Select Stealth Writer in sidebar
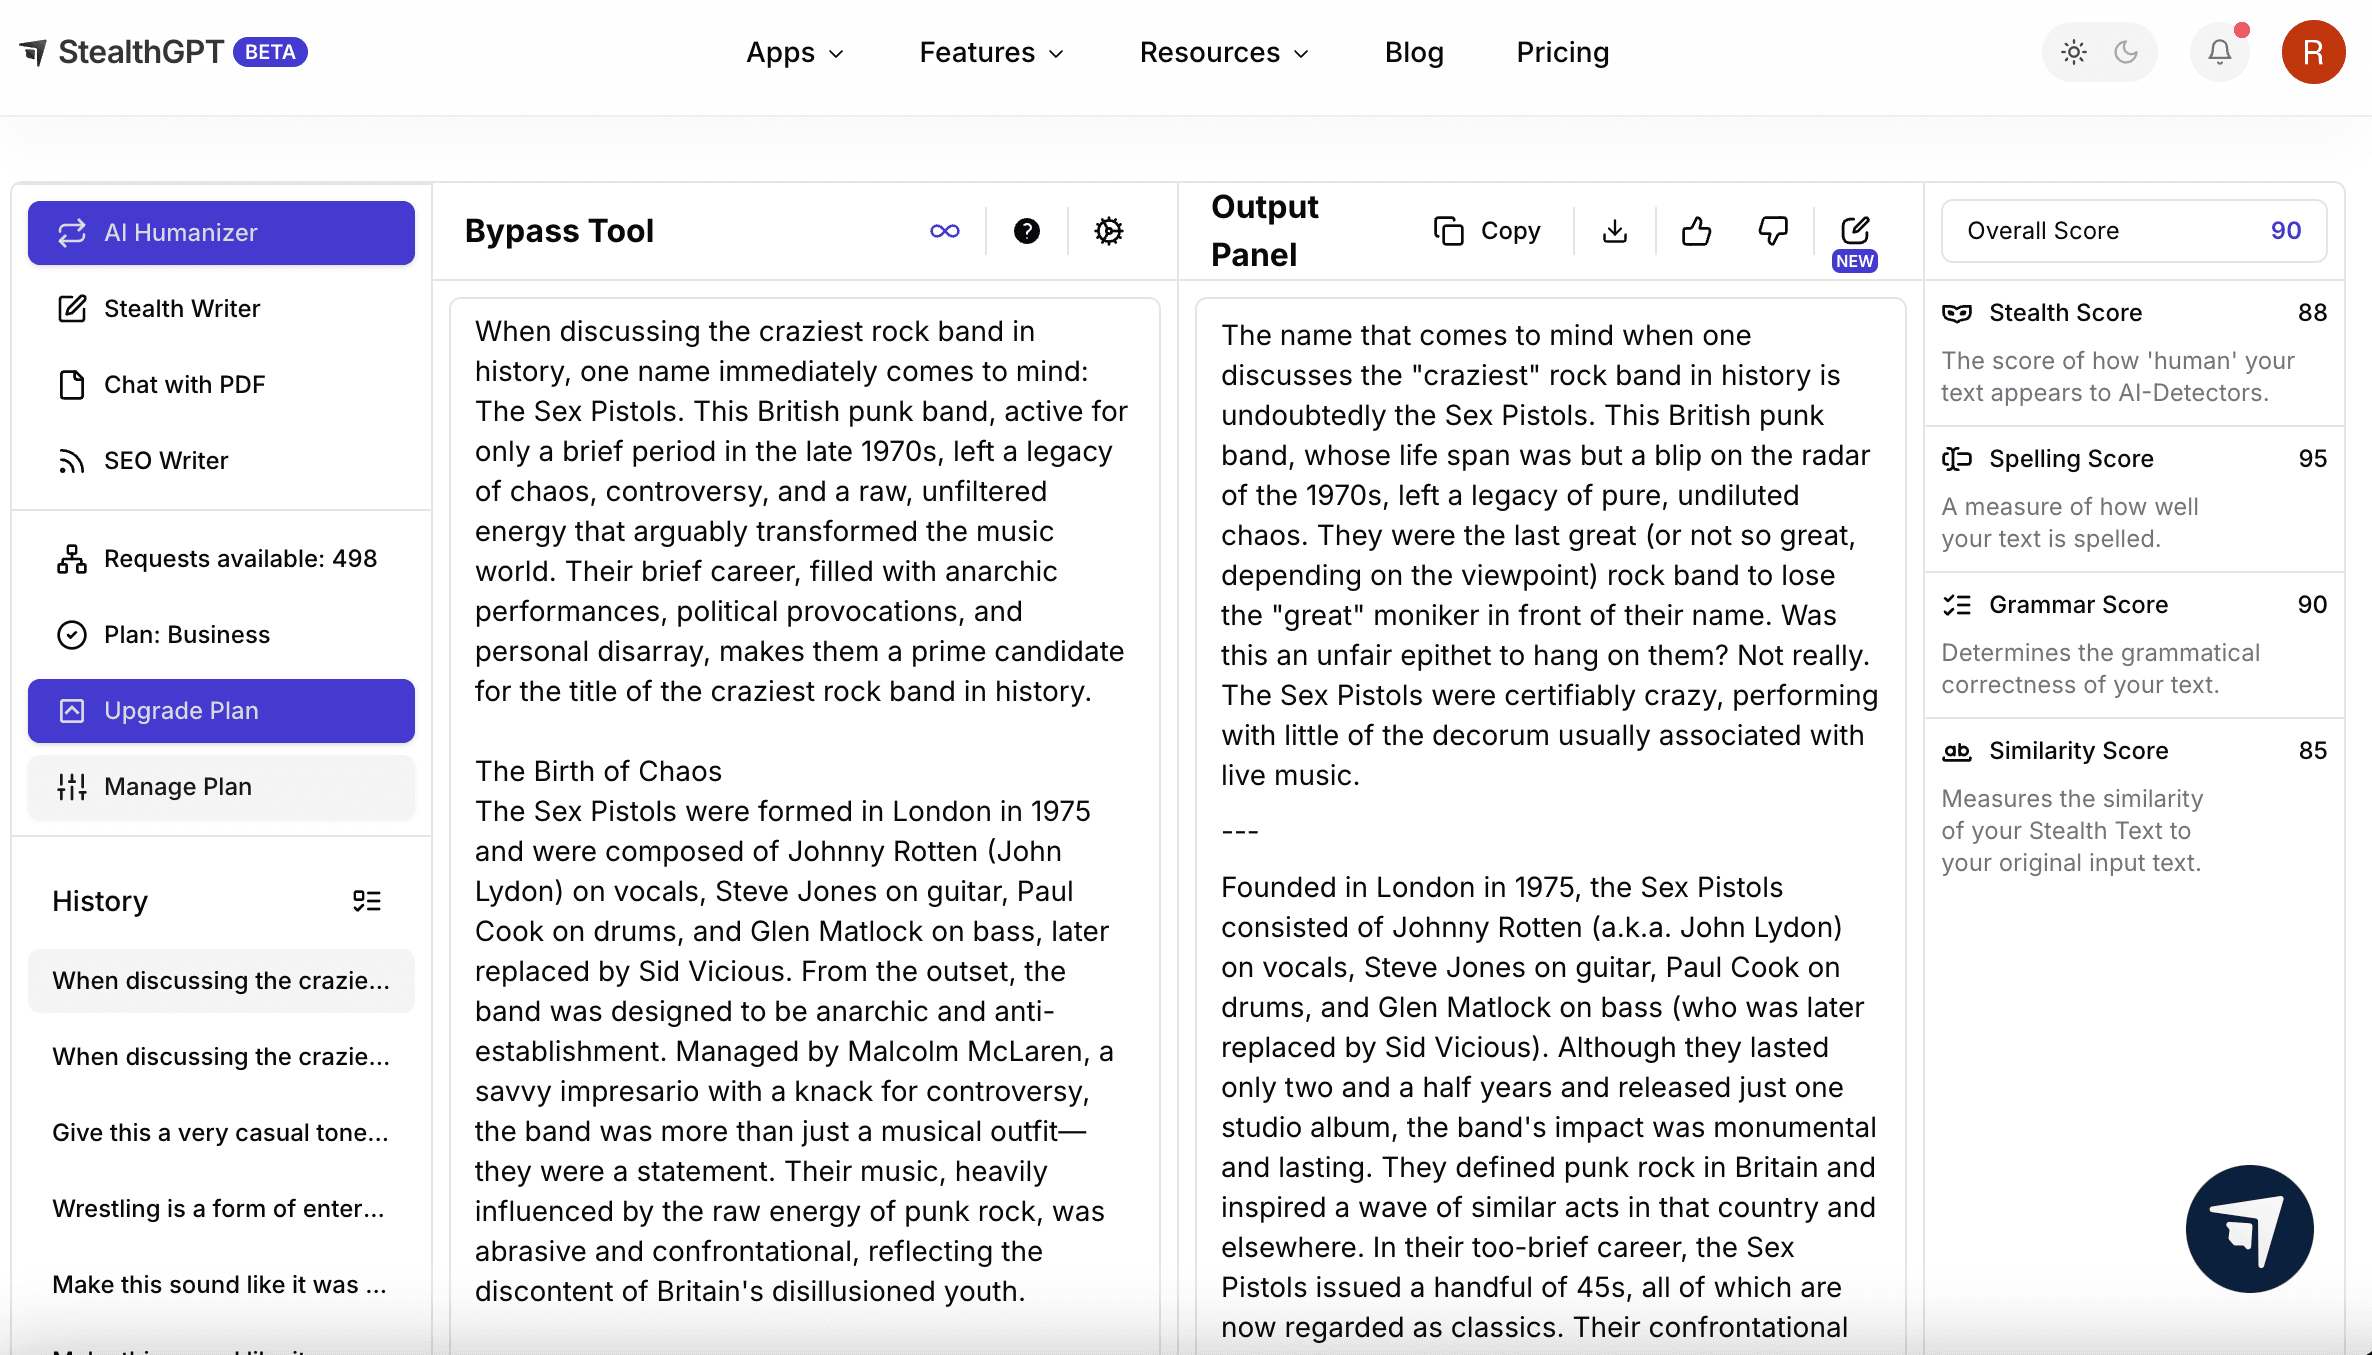The image size is (2372, 1355). point(182,309)
